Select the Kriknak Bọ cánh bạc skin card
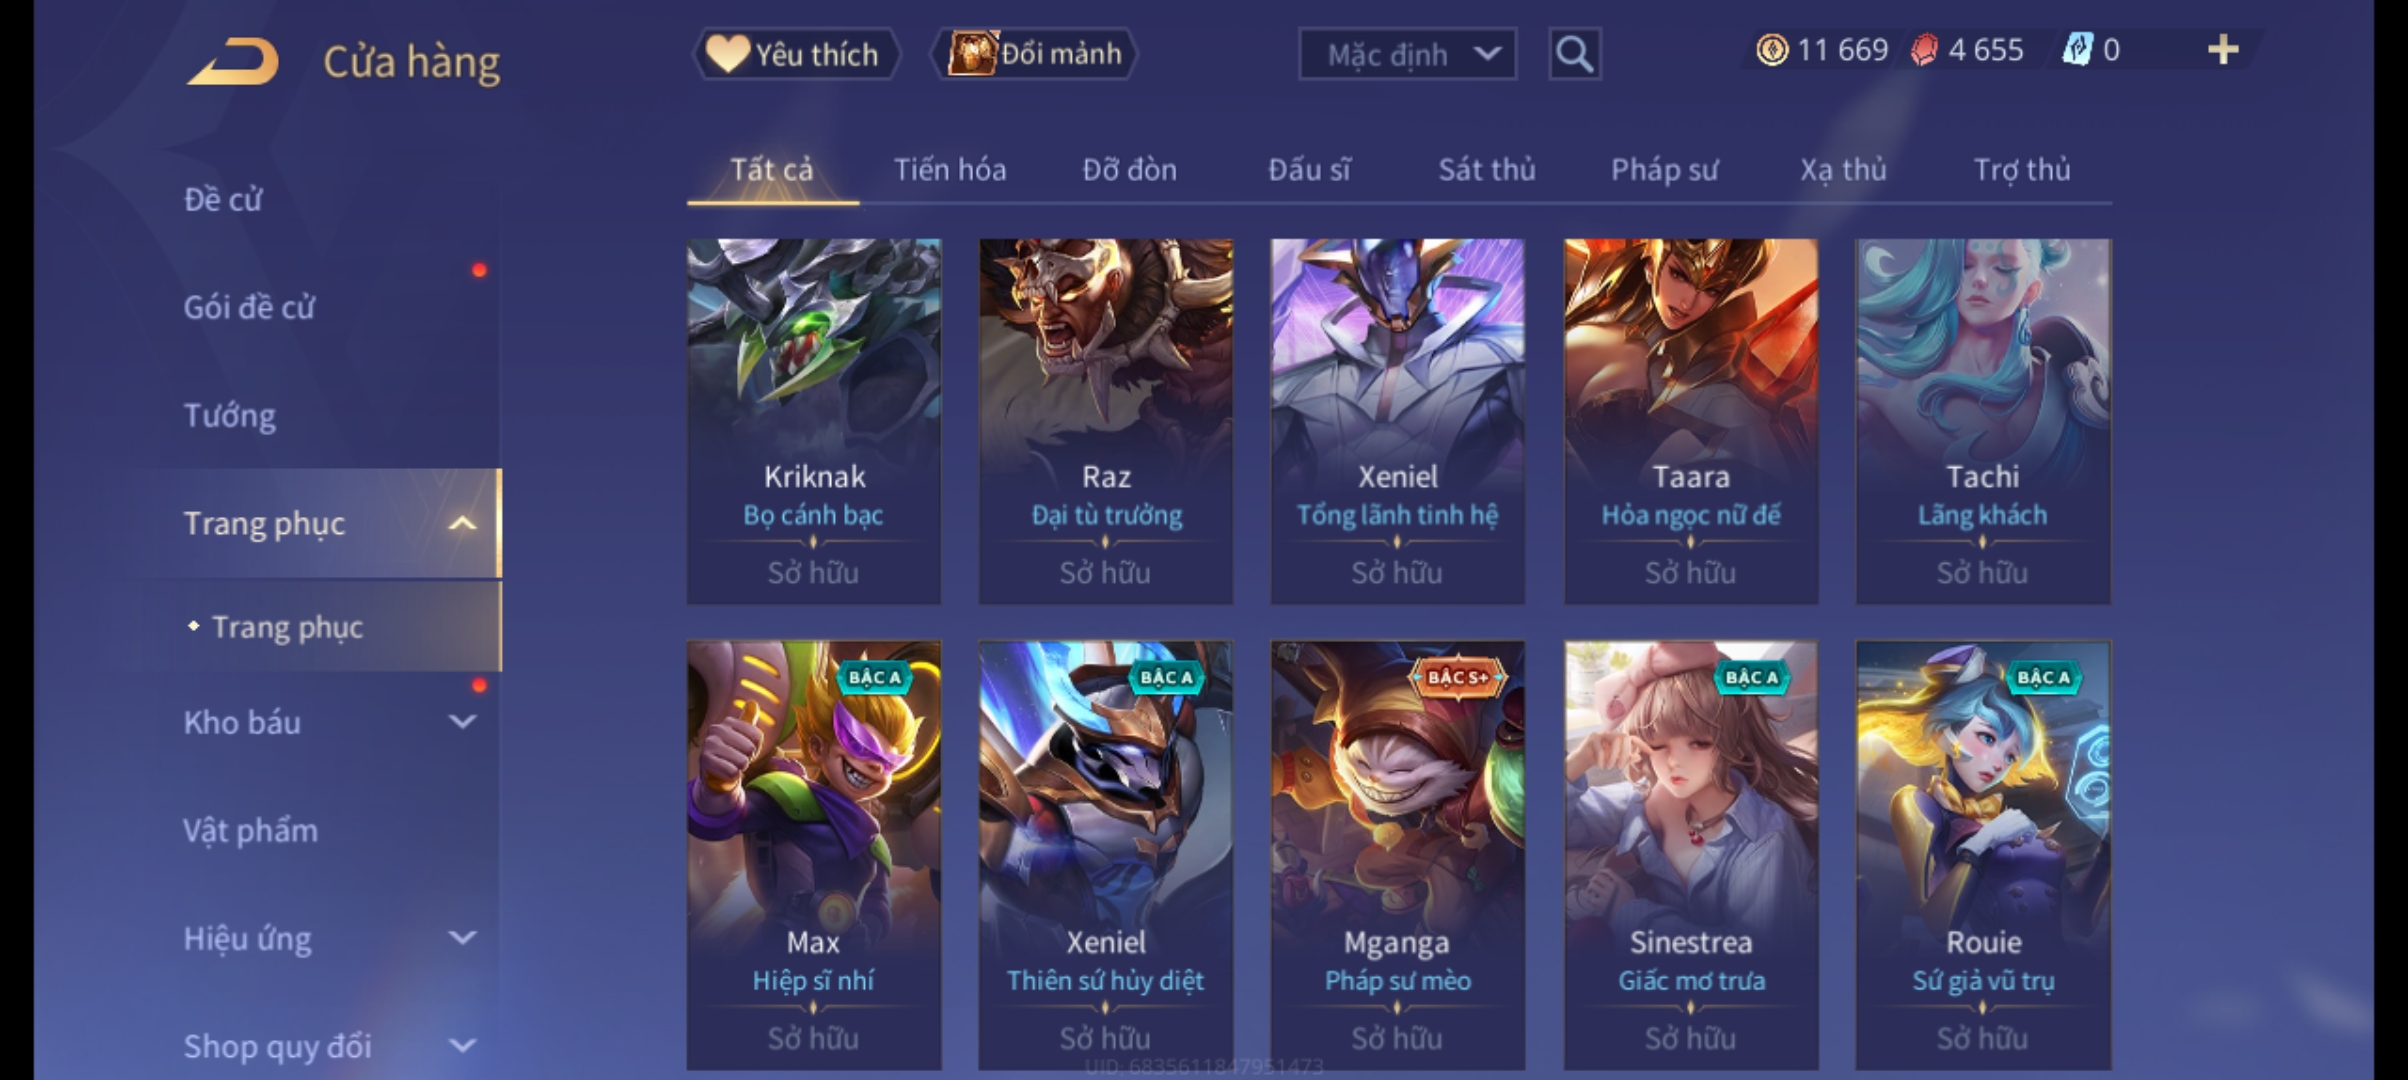This screenshot has width=2408, height=1080. pos(813,421)
